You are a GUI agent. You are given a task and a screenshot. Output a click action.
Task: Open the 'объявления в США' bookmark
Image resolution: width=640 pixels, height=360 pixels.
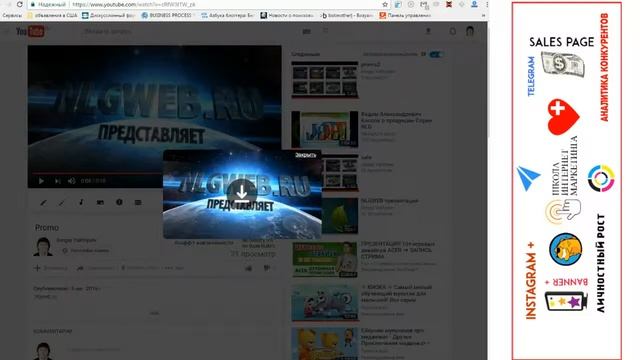[52, 16]
